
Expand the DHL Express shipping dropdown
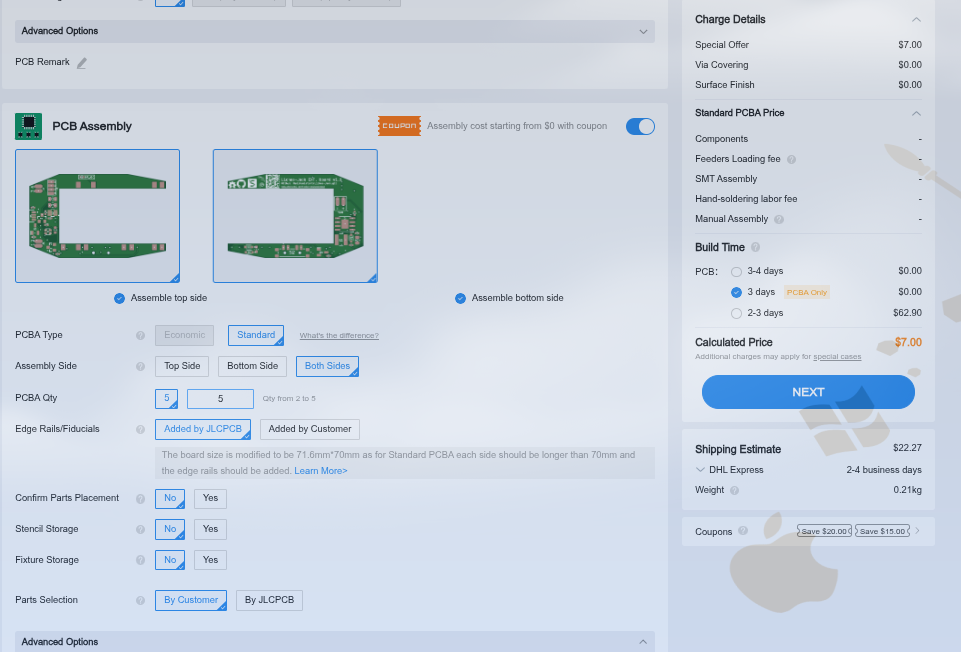coord(701,470)
